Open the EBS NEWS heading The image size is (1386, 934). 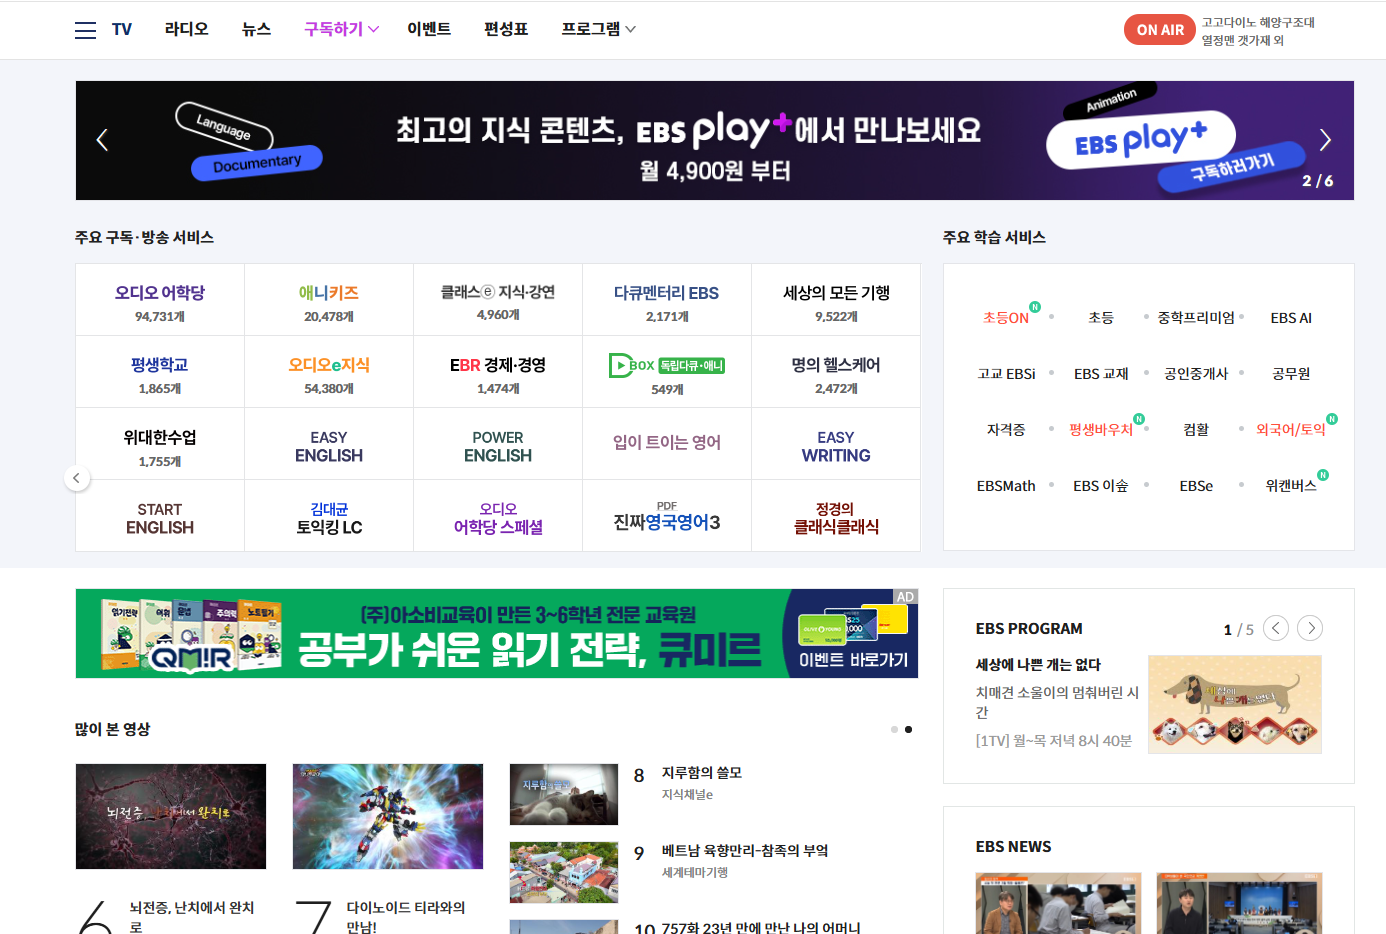point(1013,846)
